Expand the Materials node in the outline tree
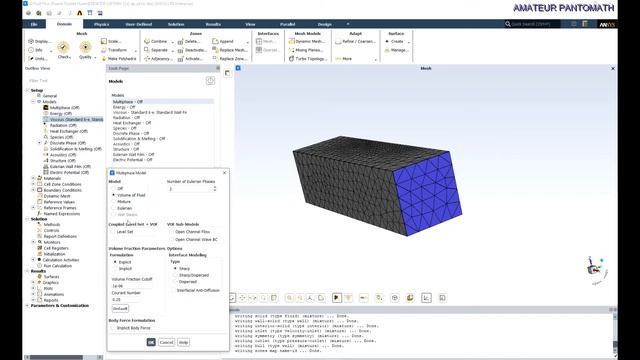Viewport: 640px width, 360px height. click(x=33, y=178)
